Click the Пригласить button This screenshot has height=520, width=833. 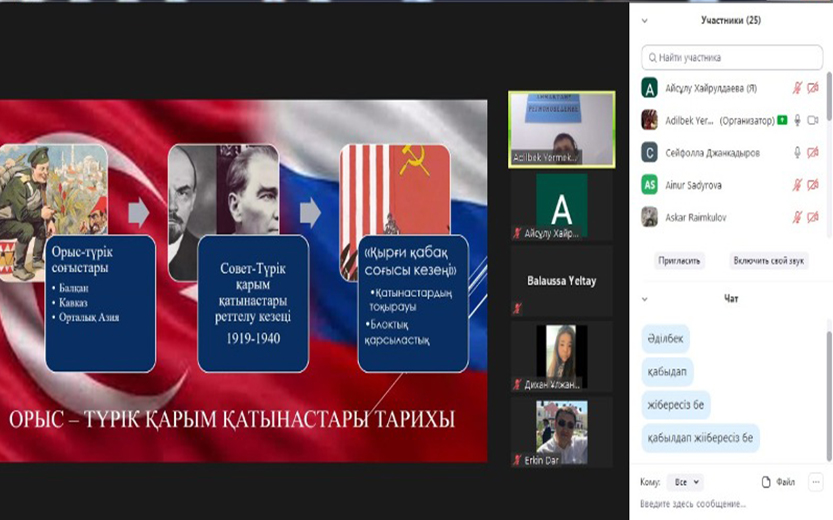coord(679,261)
